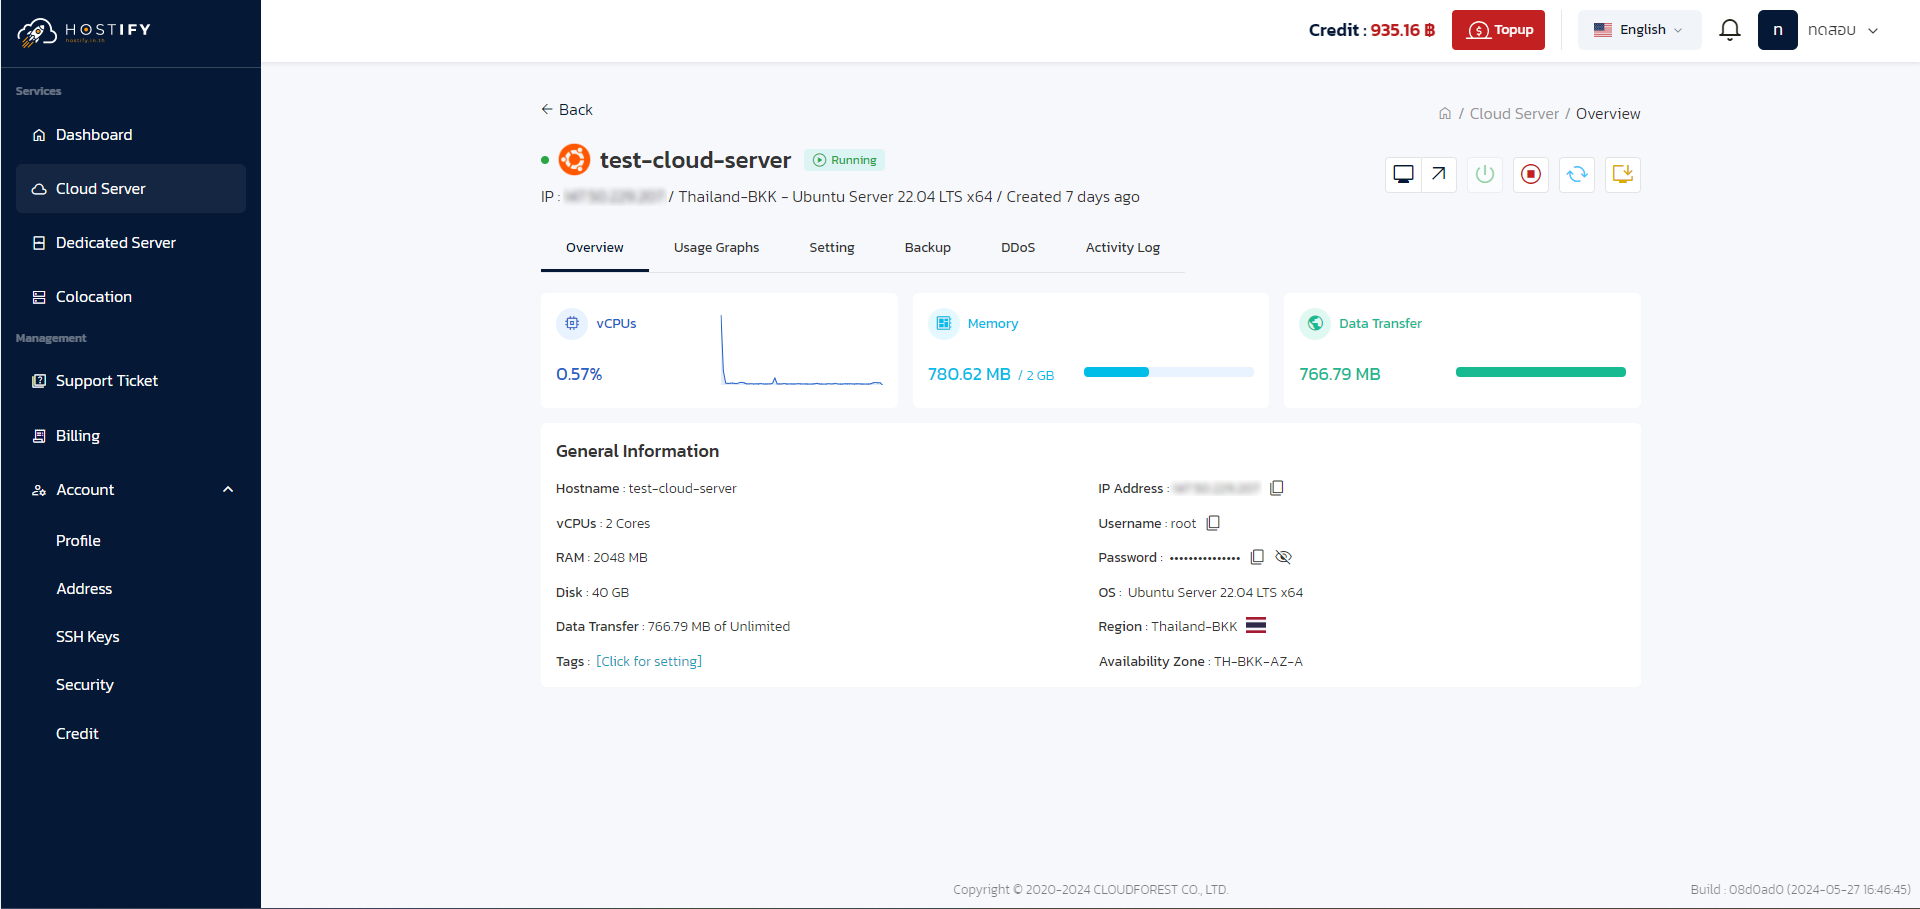Switch to the Usage Graphs tab
Image resolution: width=1920 pixels, height=909 pixels.
(x=716, y=248)
